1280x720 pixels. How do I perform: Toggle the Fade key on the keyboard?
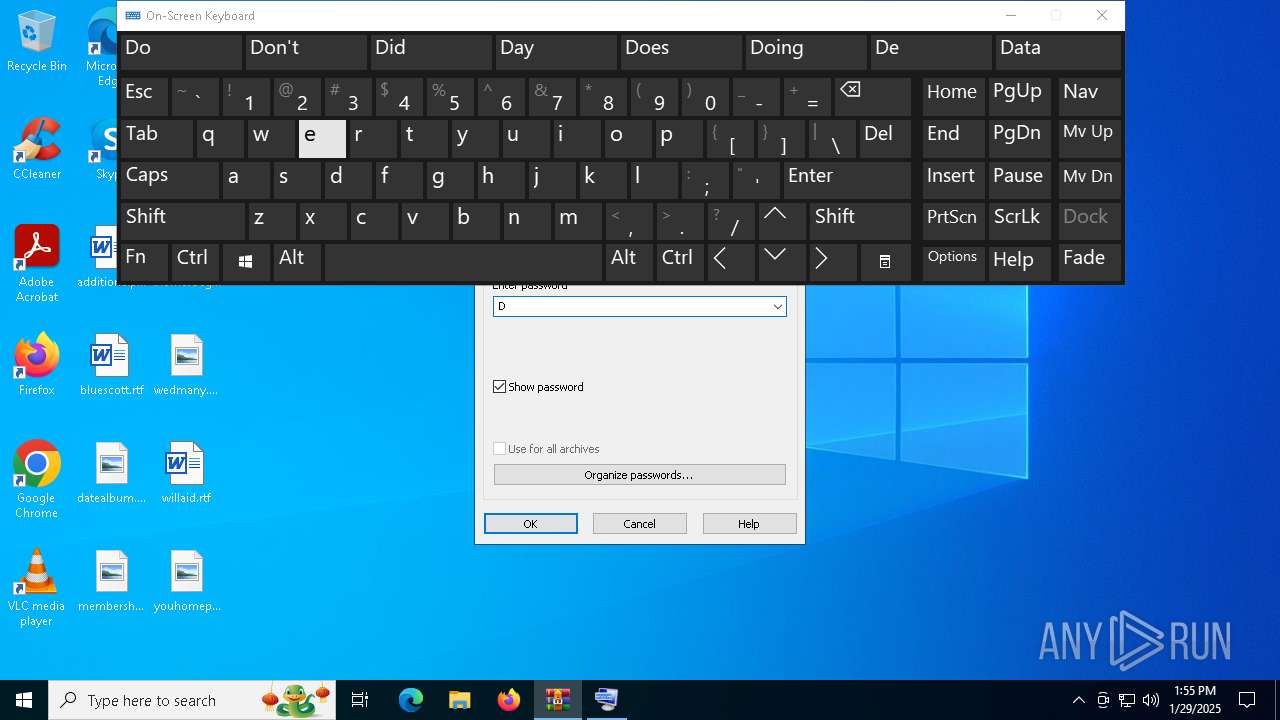click(1089, 262)
